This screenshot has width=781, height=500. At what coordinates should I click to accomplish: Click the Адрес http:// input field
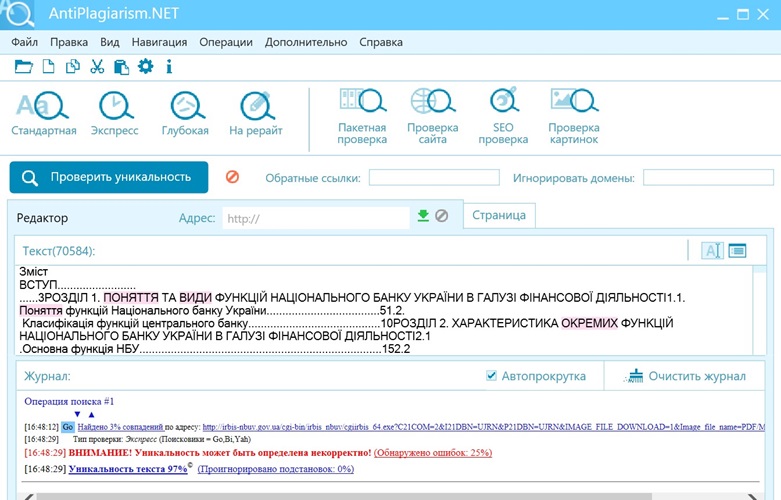pyautogui.click(x=316, y=218)
